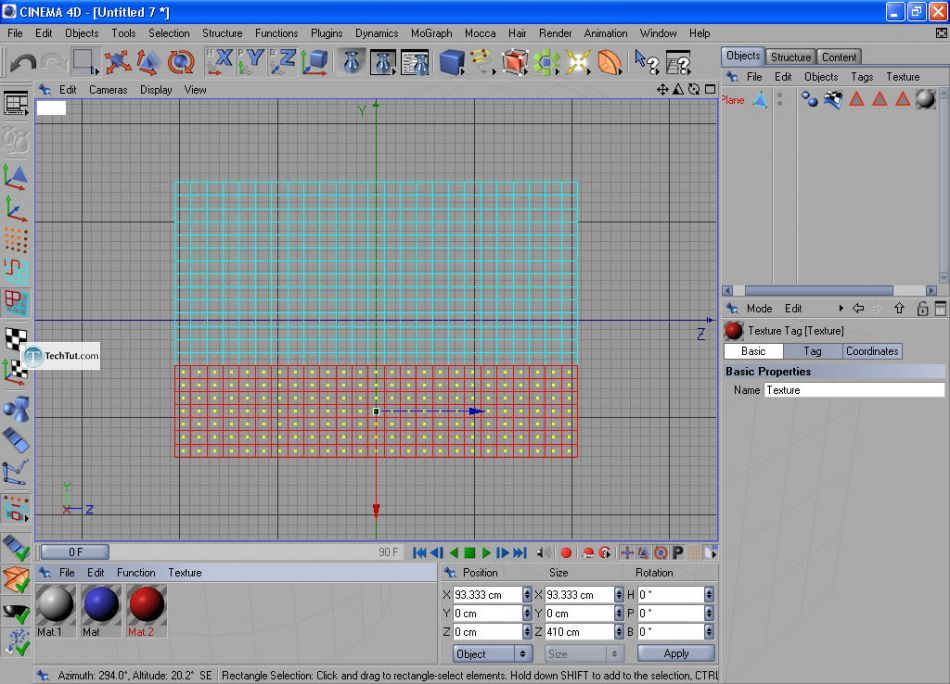This screenshot has height=684, width=950.
Task: Open the Object coordinate mode dropdown
Action: pyautogui.click(x=493, y=654)
